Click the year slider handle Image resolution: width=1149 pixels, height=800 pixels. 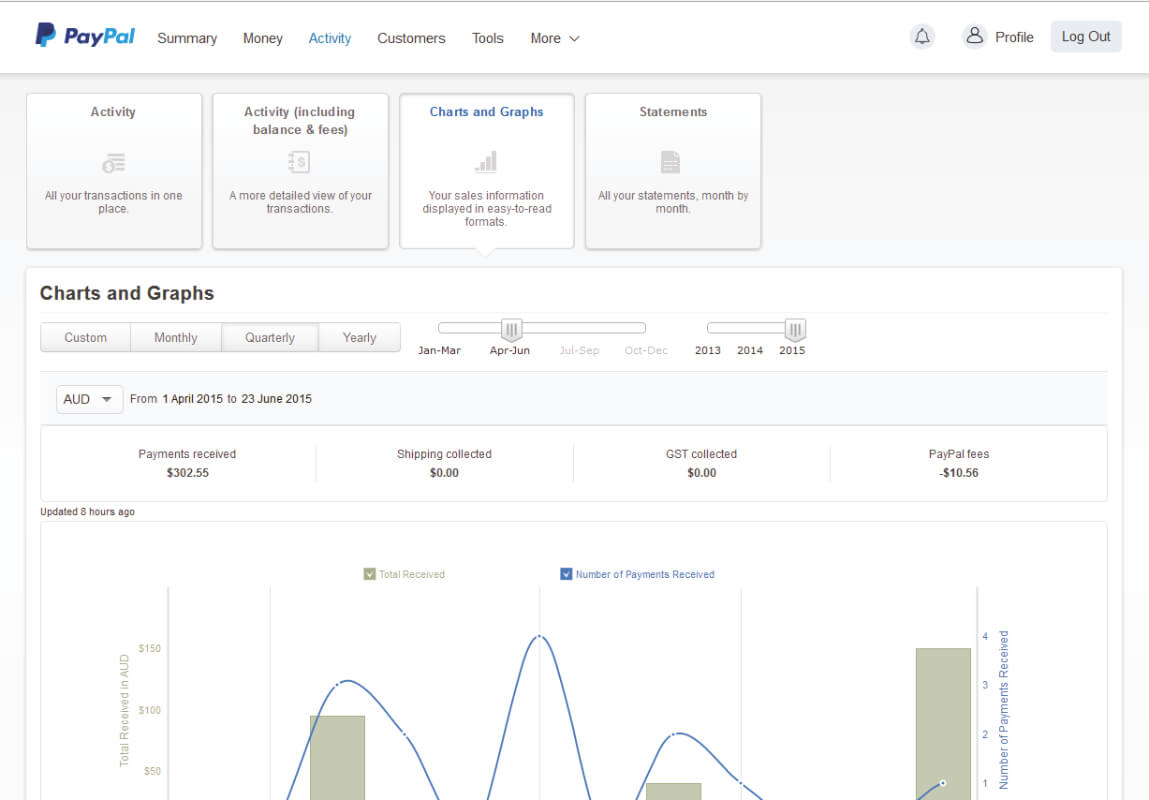795,330
